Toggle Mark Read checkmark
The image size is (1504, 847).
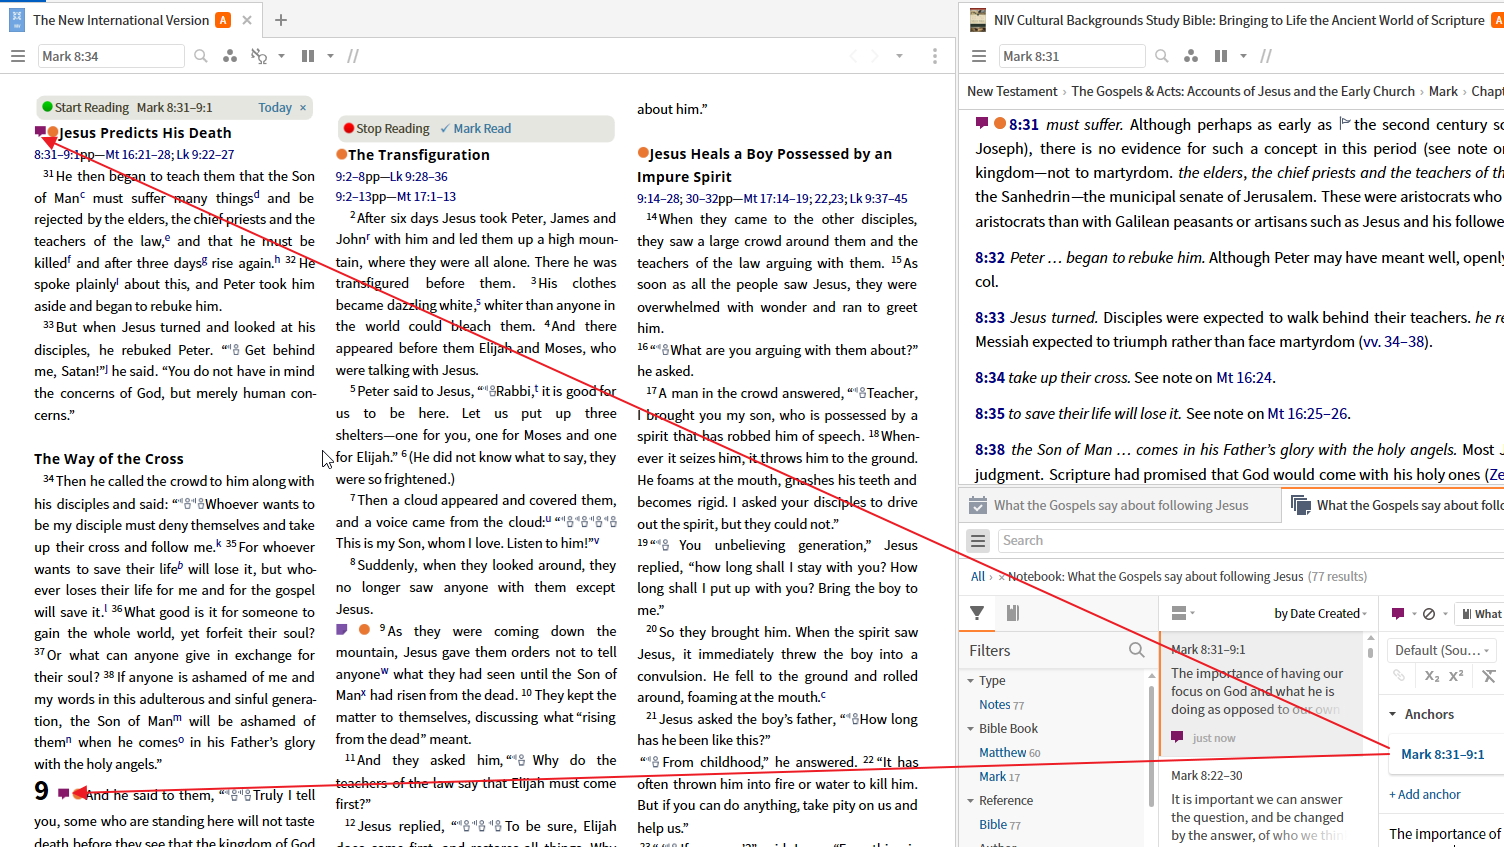tap(475, 128)
